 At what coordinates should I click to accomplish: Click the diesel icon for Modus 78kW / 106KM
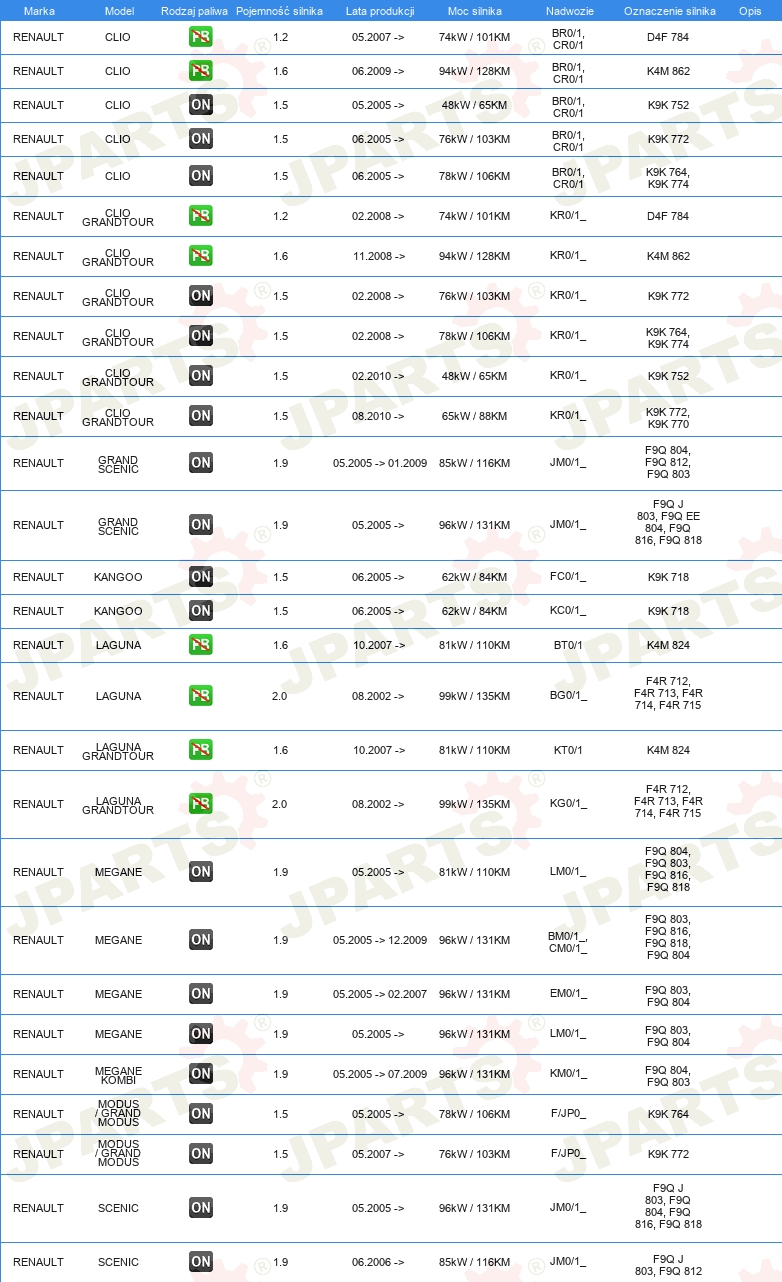pyautogui.click(x=200, y=1114)
